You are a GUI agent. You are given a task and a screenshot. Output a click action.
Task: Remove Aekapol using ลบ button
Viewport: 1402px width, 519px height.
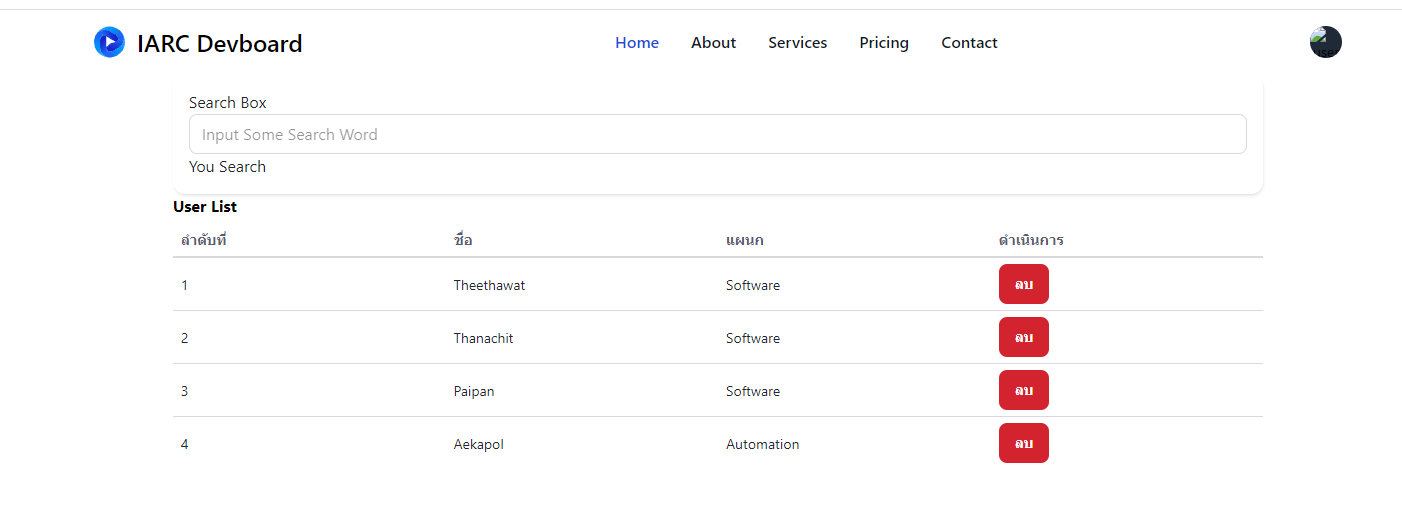[x=1023, y=443]
